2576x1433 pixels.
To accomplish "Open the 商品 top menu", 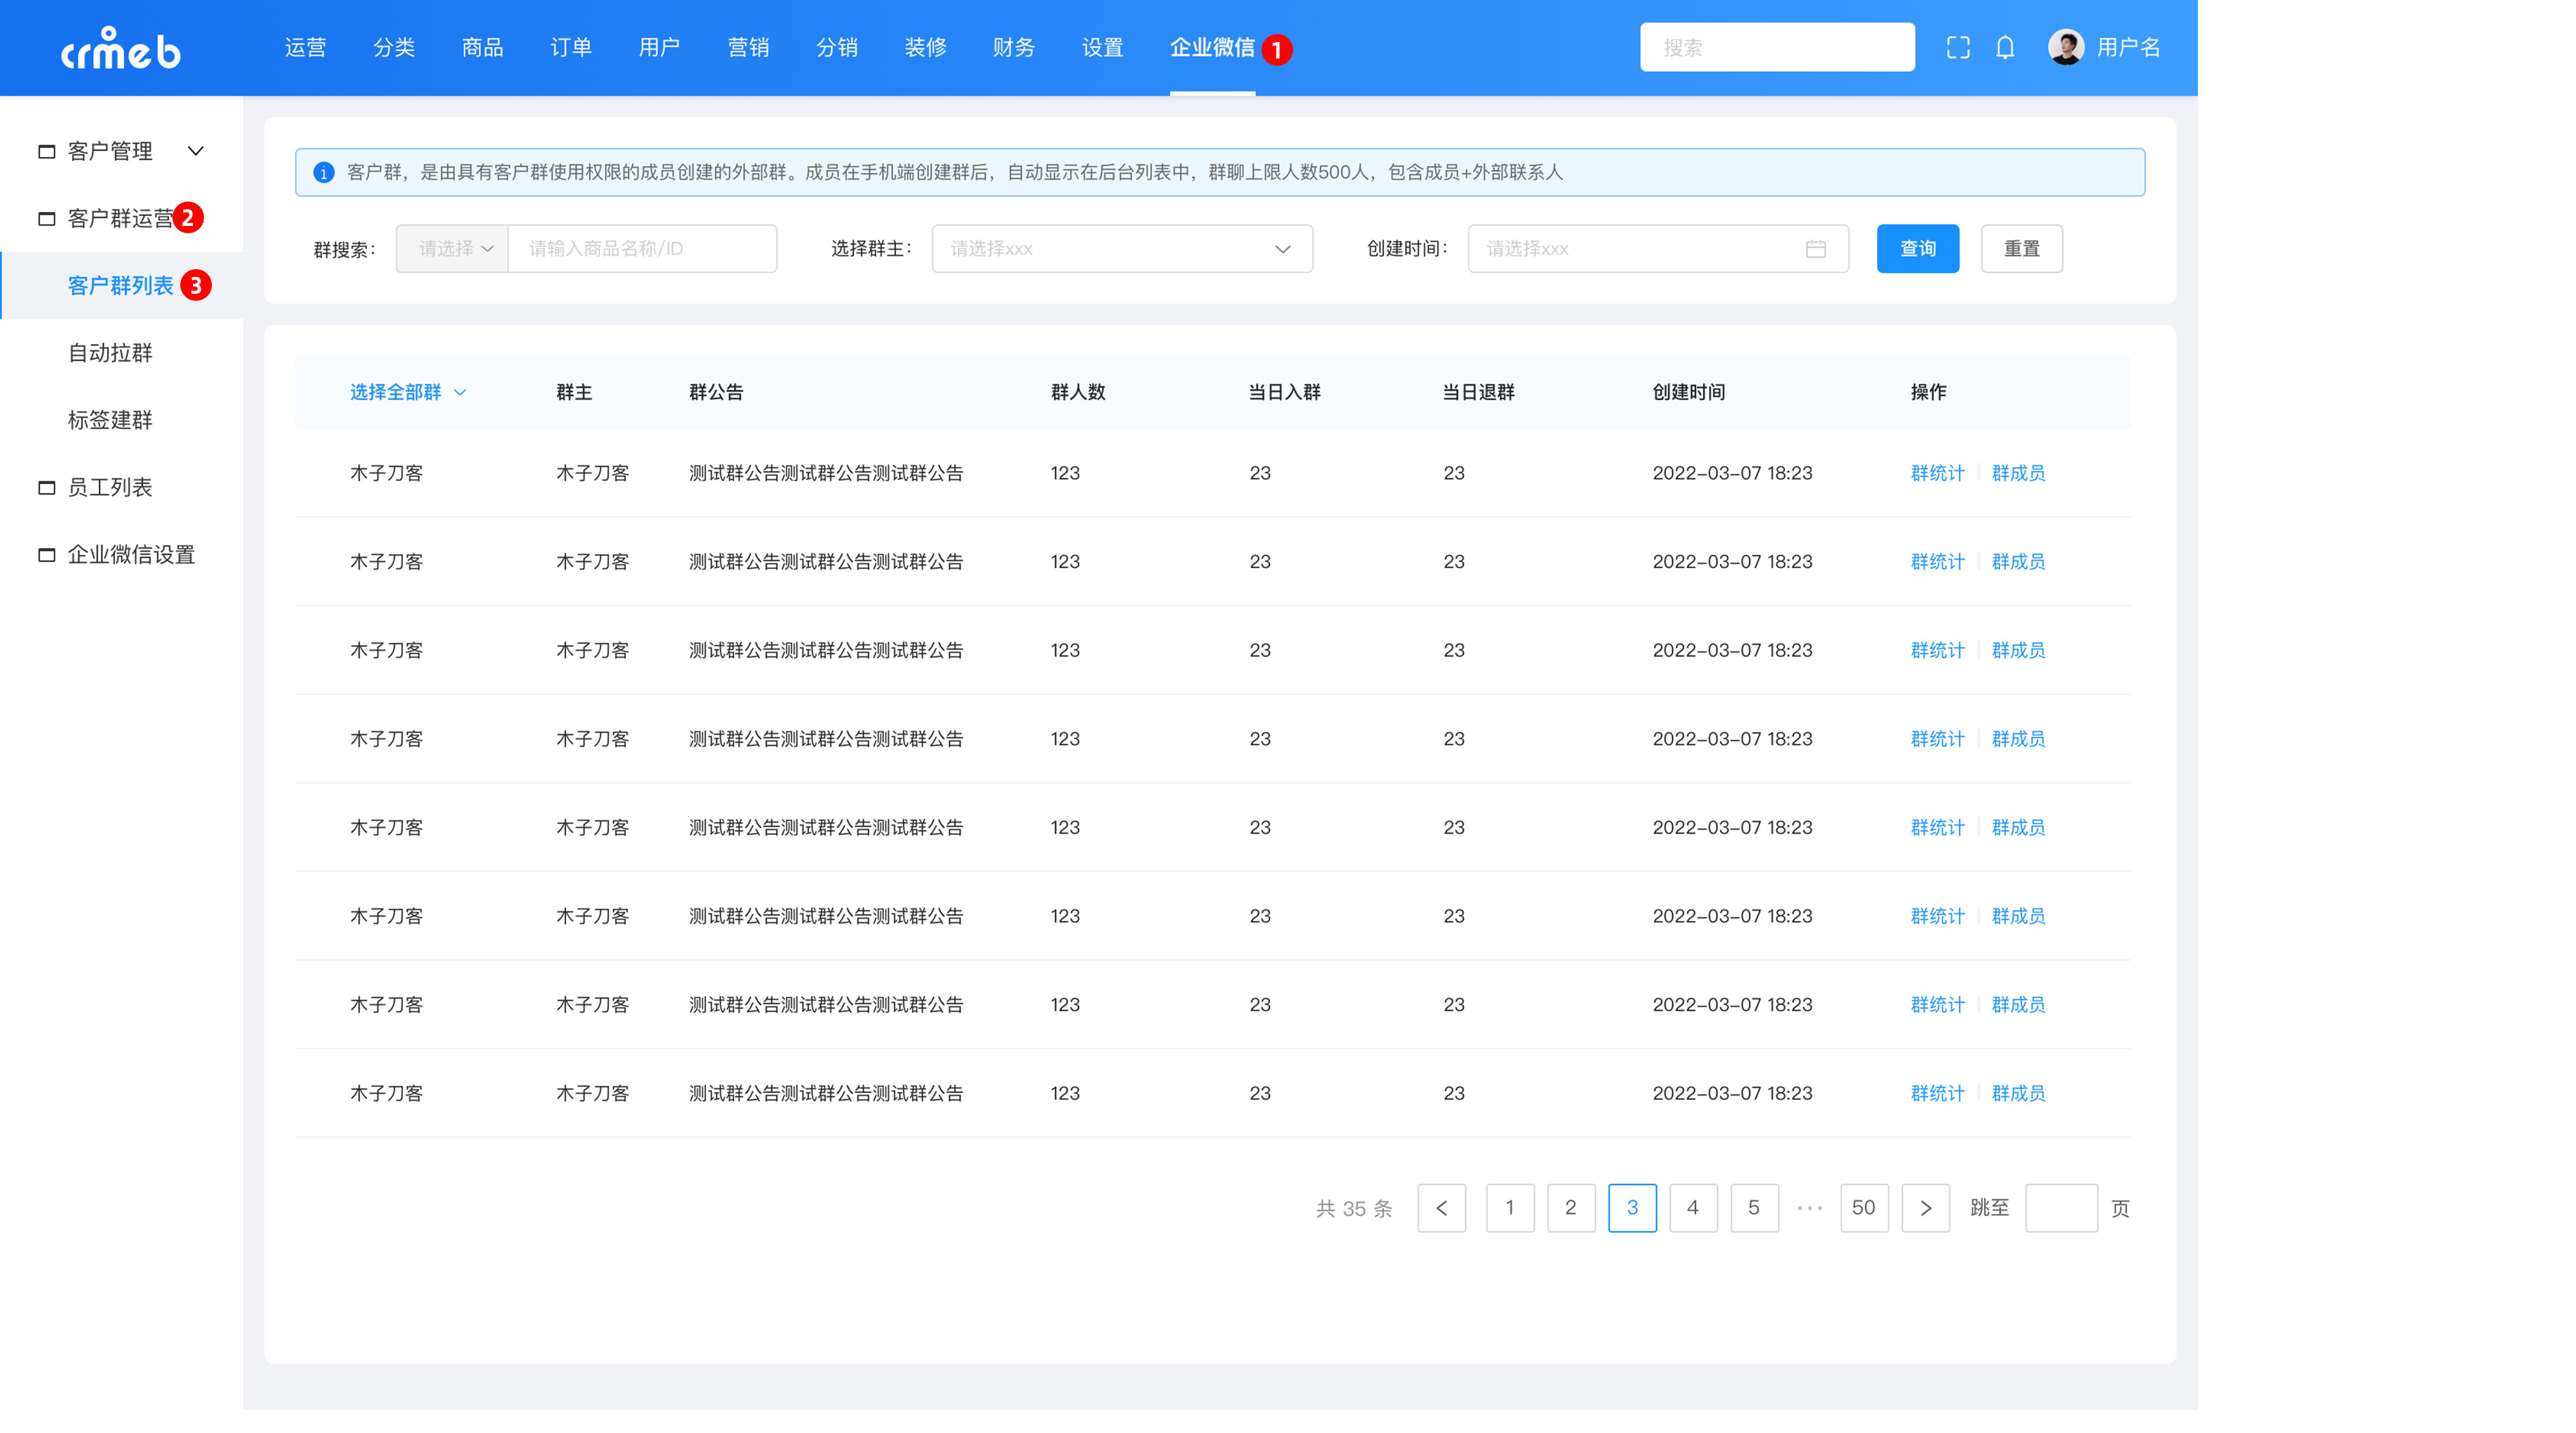I will coord(482,47).
